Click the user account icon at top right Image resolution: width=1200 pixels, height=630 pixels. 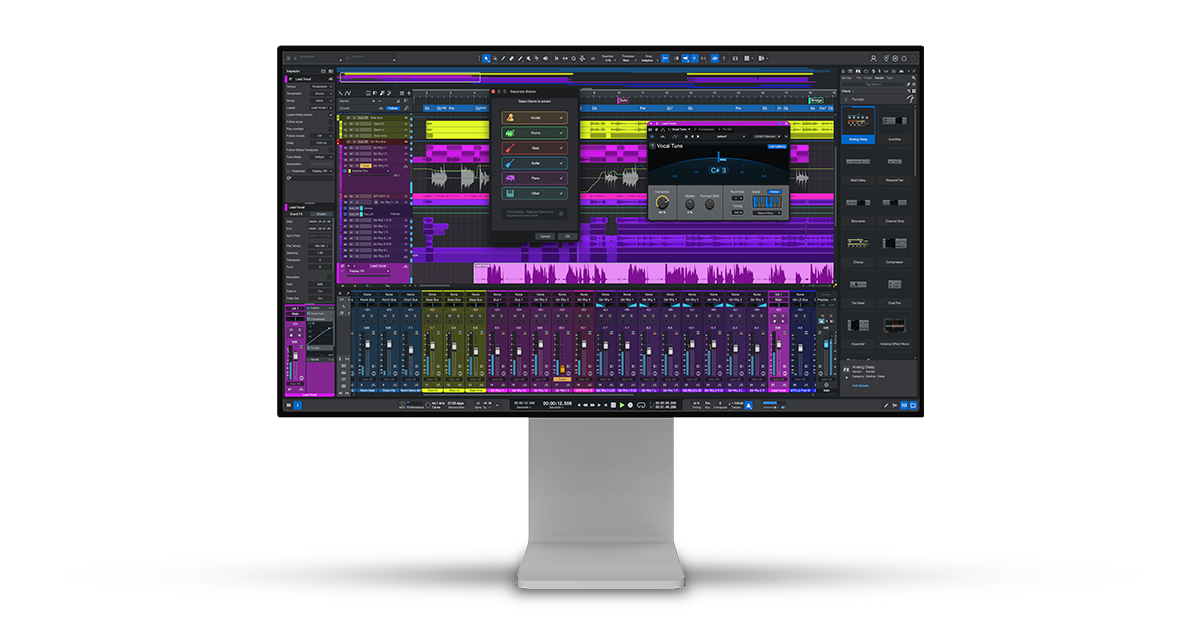(x=873, y=58)
